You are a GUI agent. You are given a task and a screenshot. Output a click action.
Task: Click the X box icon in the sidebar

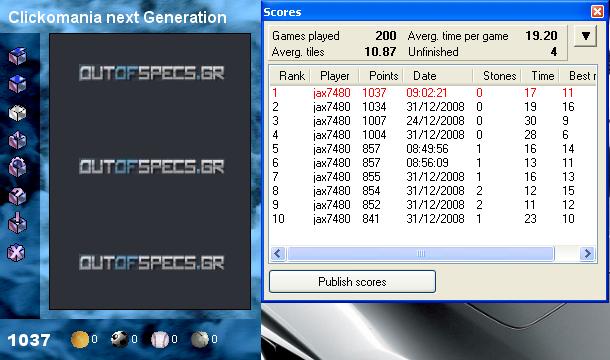tap(16, 252)
